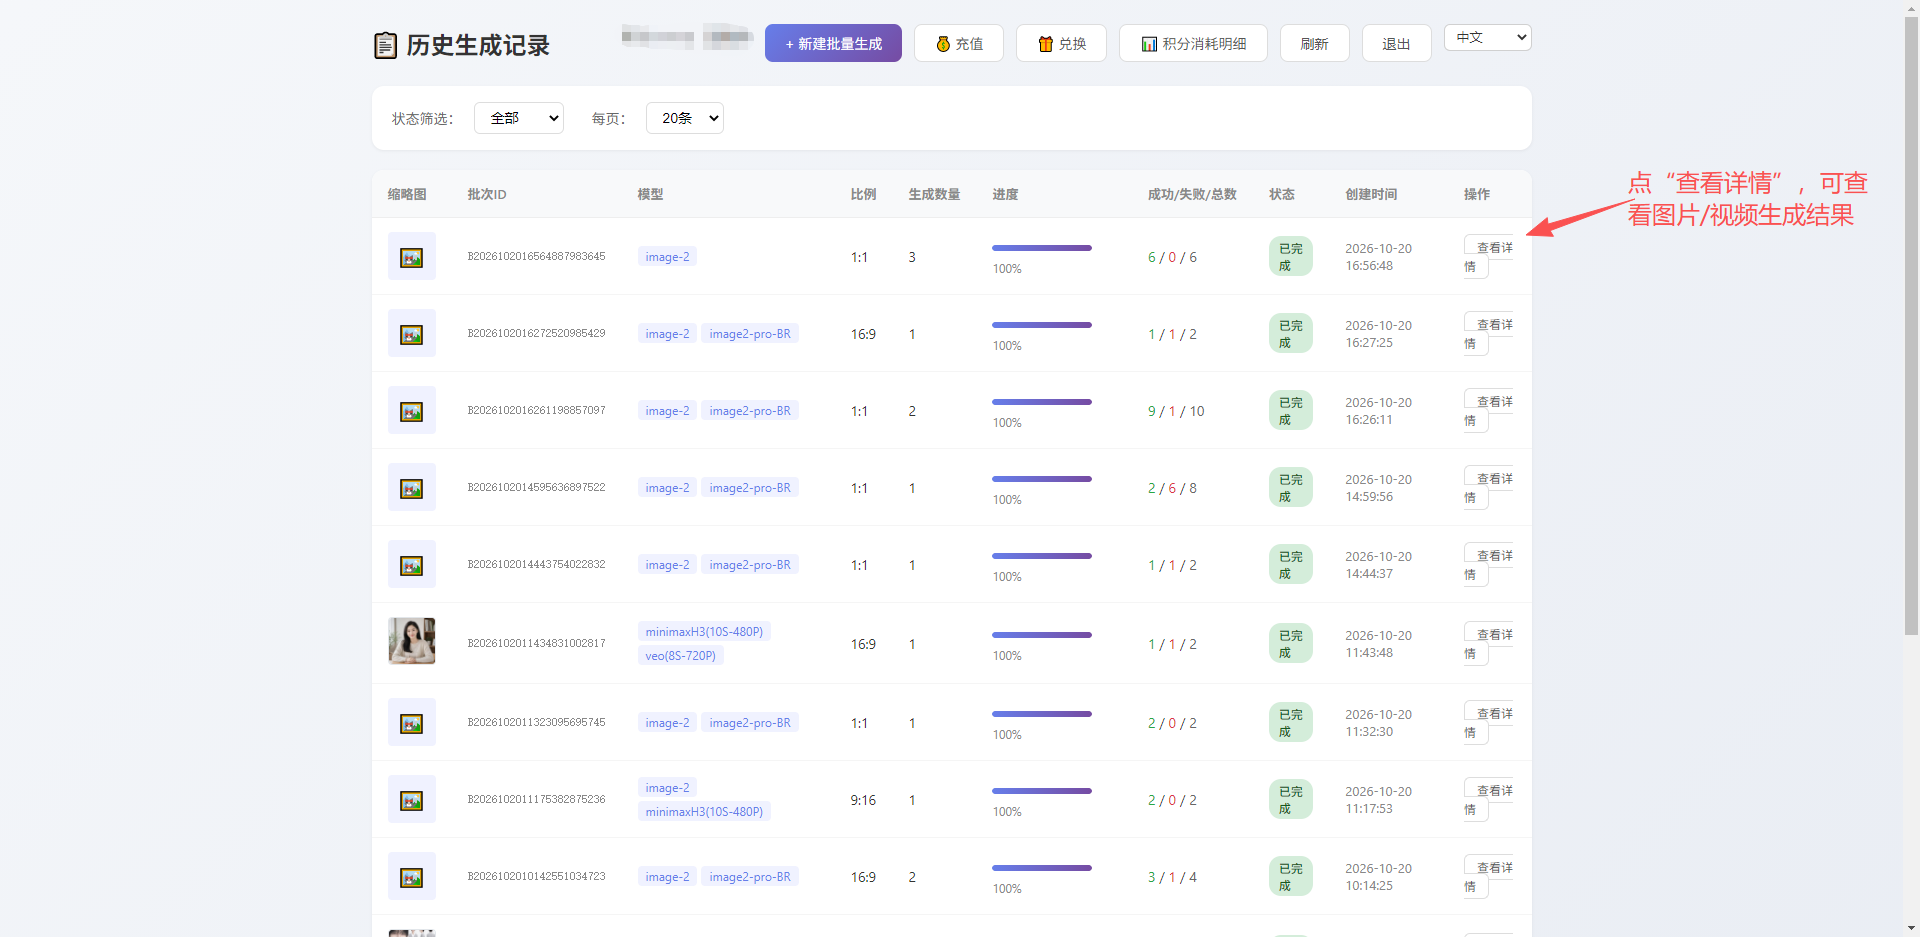
Task: View details of batch created 11:17:53
Action: coord(1488,800)
